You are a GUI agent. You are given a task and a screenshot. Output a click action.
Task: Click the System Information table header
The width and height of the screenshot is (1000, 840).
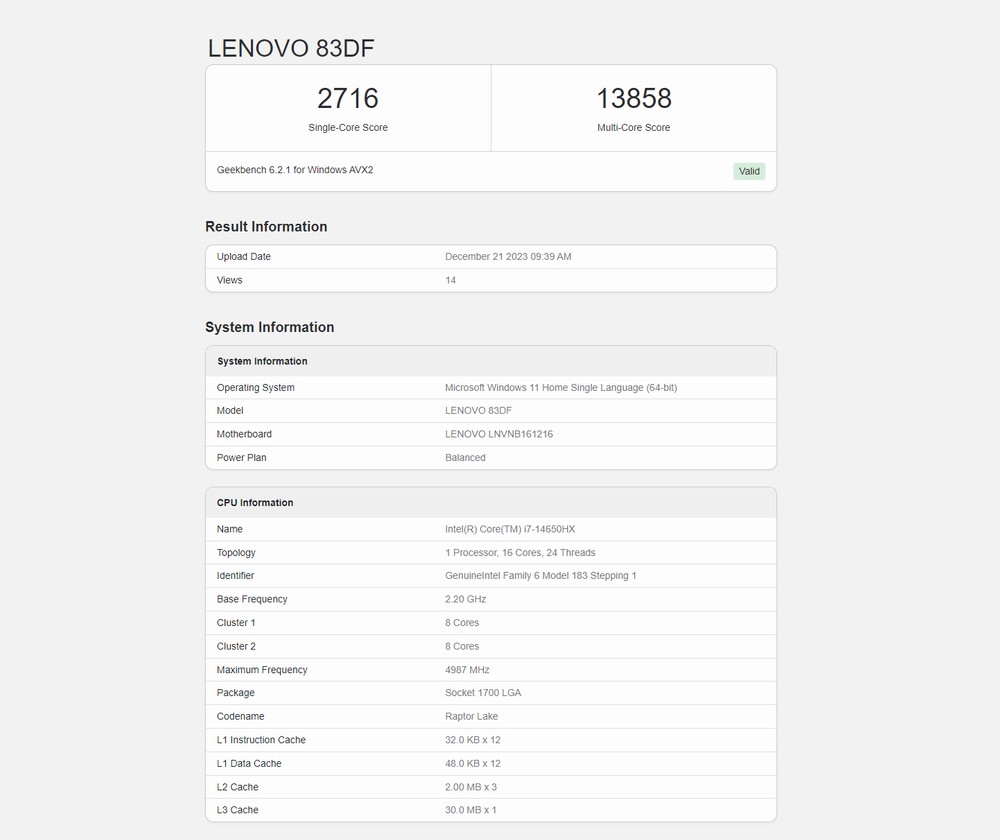(262, 361)
